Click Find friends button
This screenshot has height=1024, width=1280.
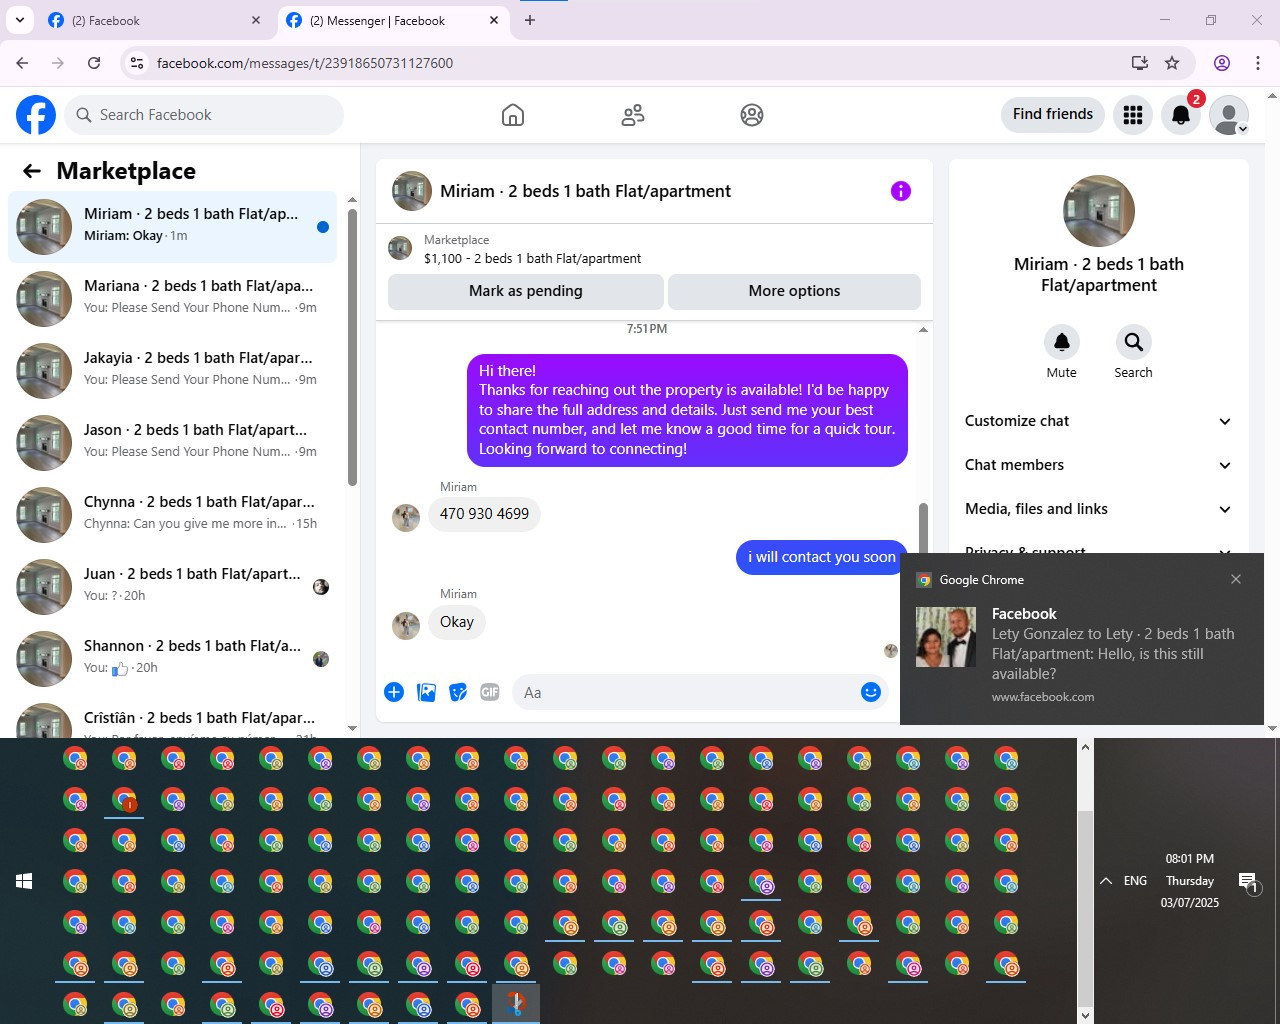point(1053,114)
